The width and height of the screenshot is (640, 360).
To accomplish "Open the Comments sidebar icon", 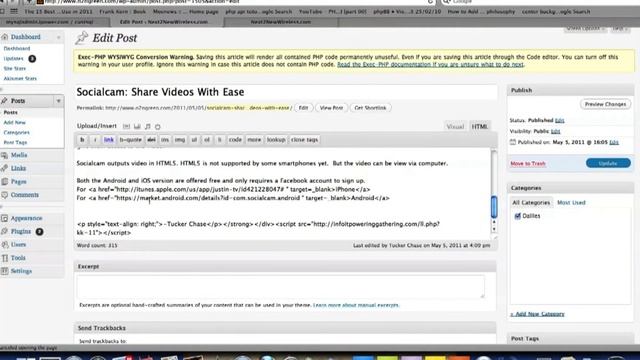I will tap(4, 195).
